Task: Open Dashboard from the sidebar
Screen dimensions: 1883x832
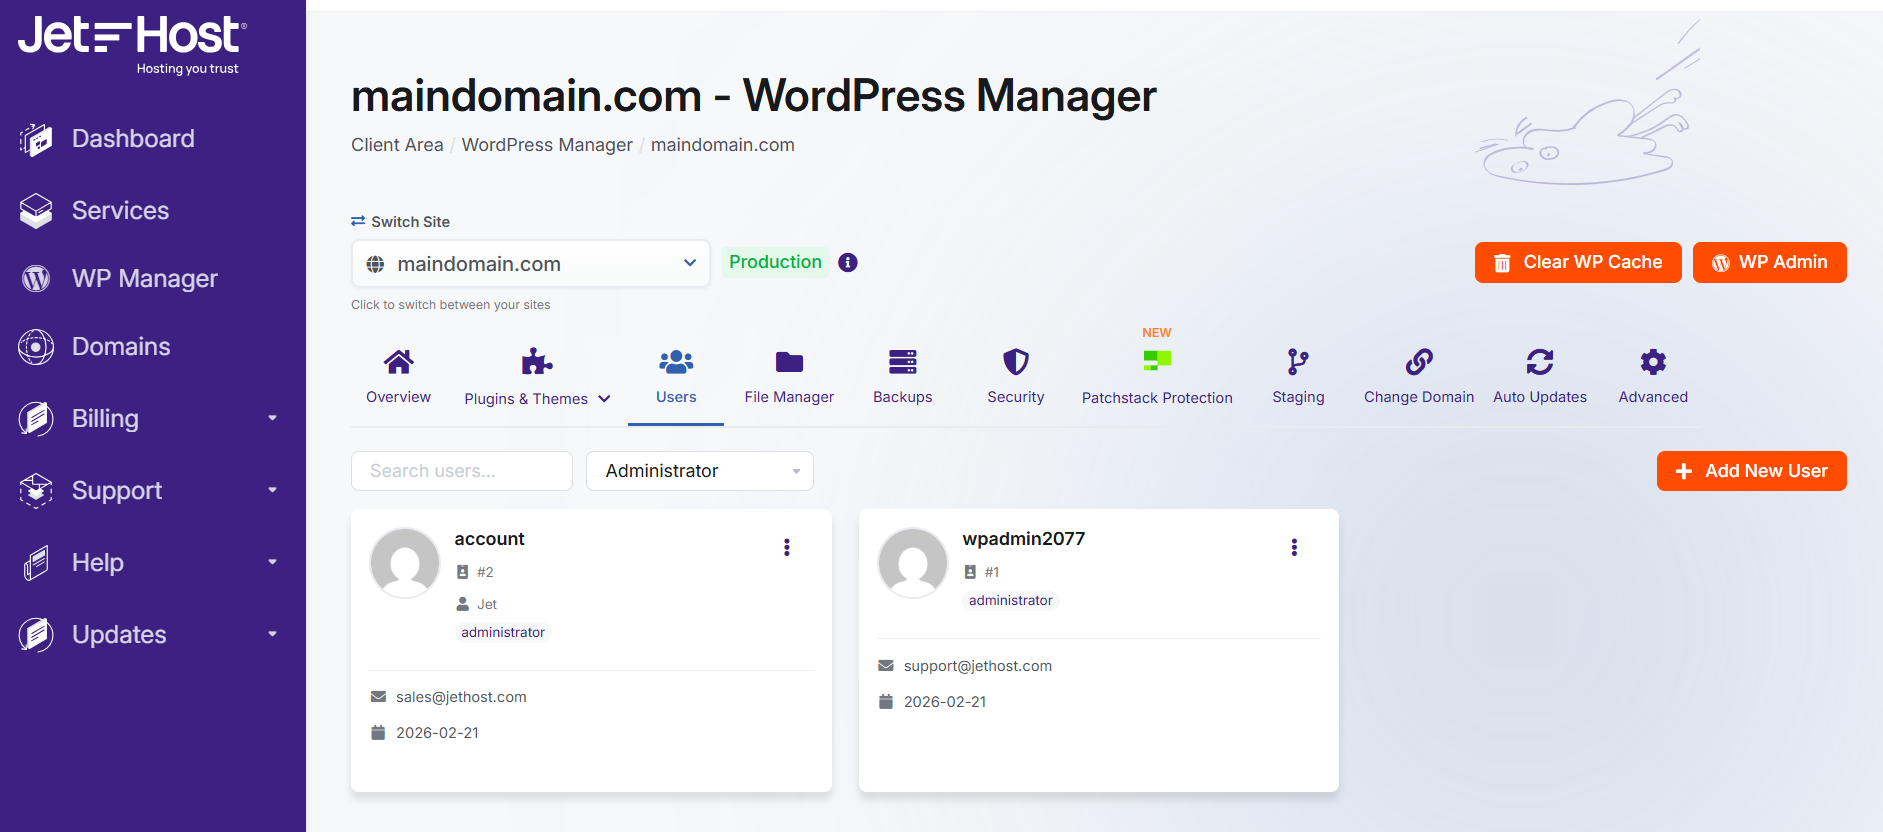Action: coord(133,139)
